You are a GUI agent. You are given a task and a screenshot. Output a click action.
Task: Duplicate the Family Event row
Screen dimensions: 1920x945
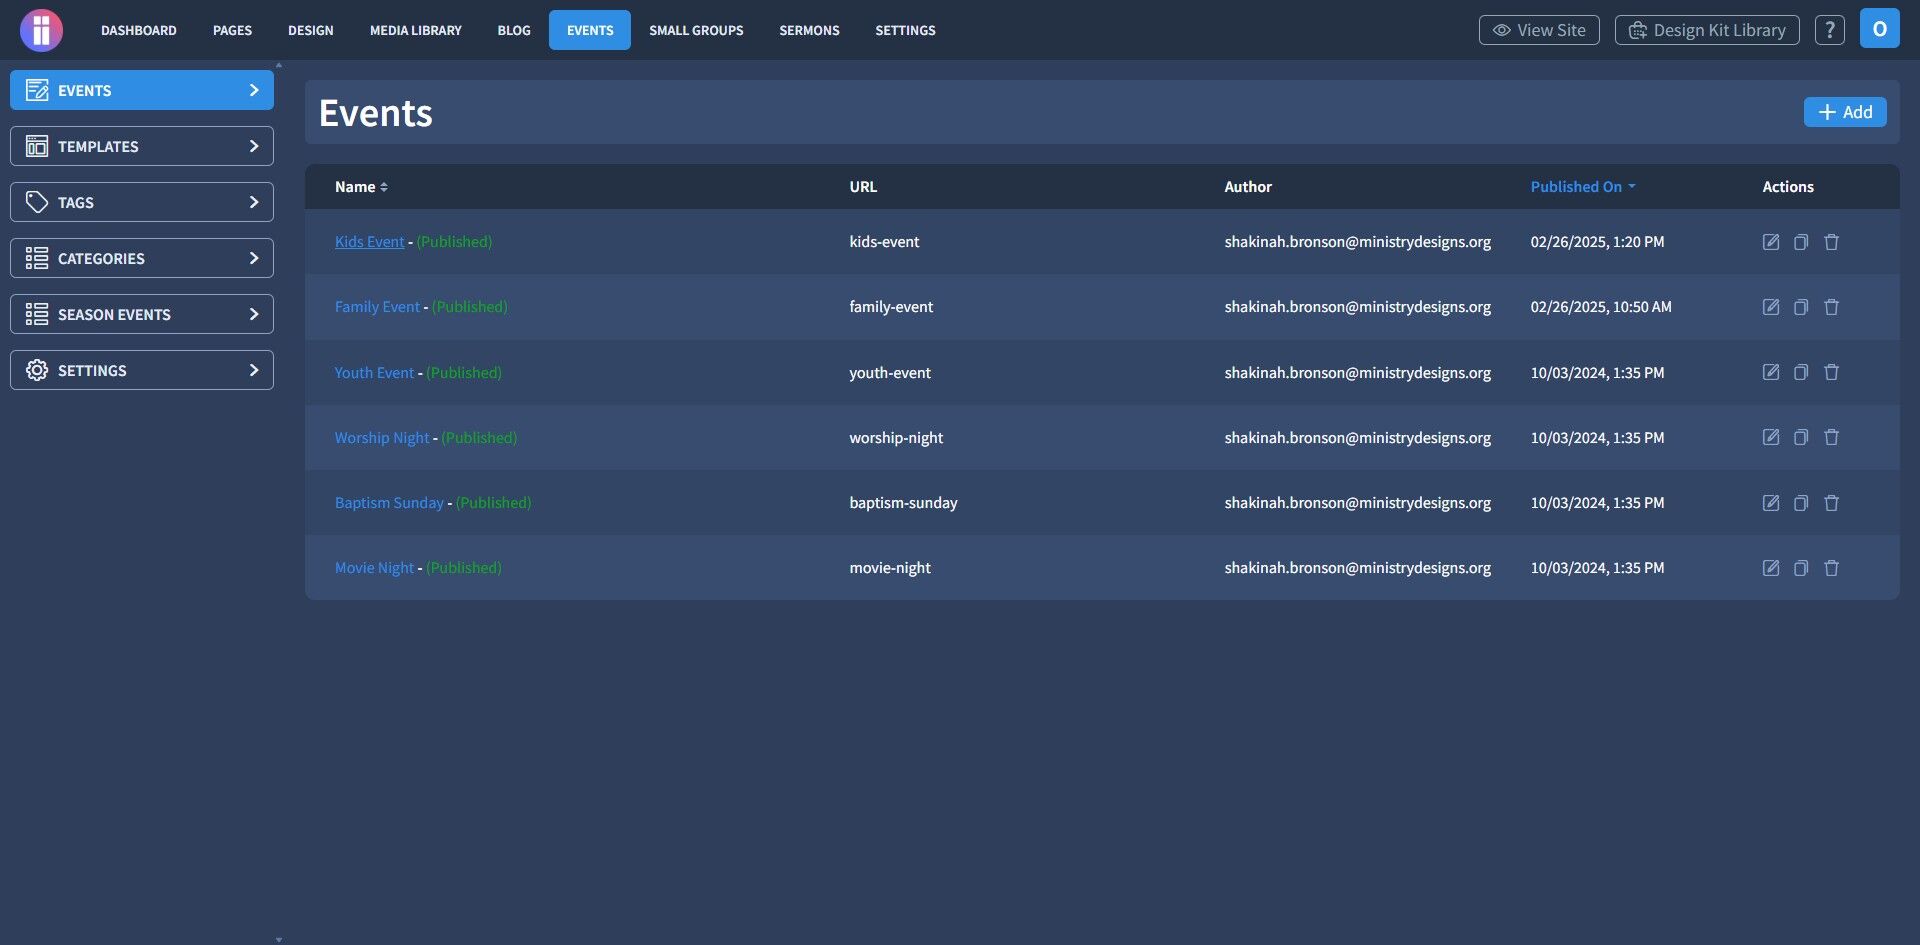[x=1801, y=307]
